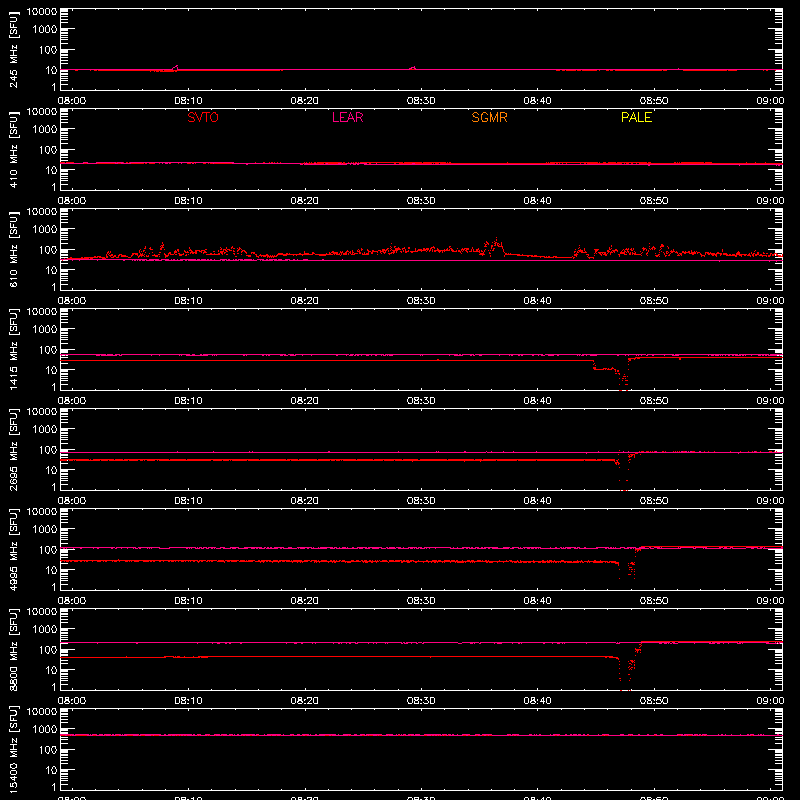The image size is (800, 800).
Task: Click the 410 MHz [SFU] axis title
Action: pyautogui.click(x=13, y=149)
